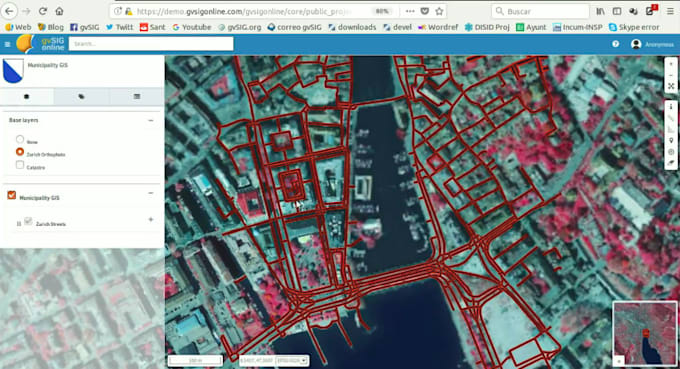This screenshot has width=680, height=369.
Task: Collapse the Base layers section
Action: pyautogui.click(x=150, y=120)
